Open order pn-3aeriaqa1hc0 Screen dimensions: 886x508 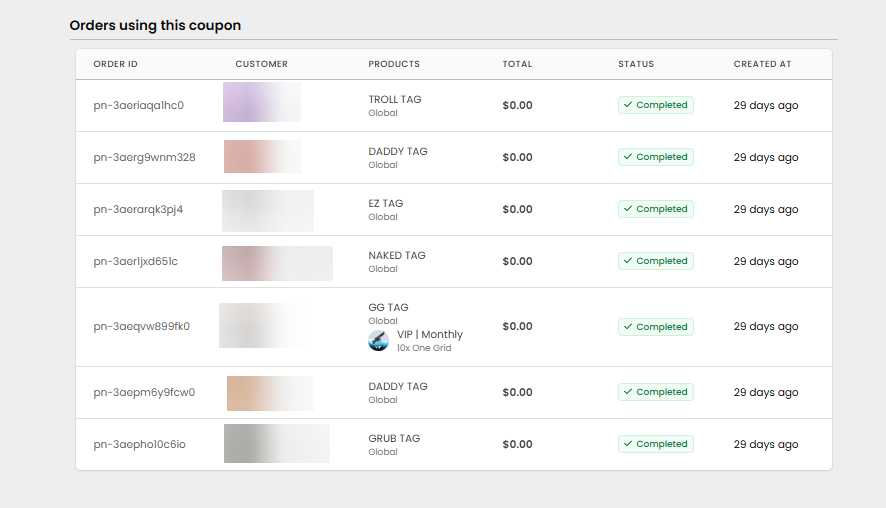(138, 105)
